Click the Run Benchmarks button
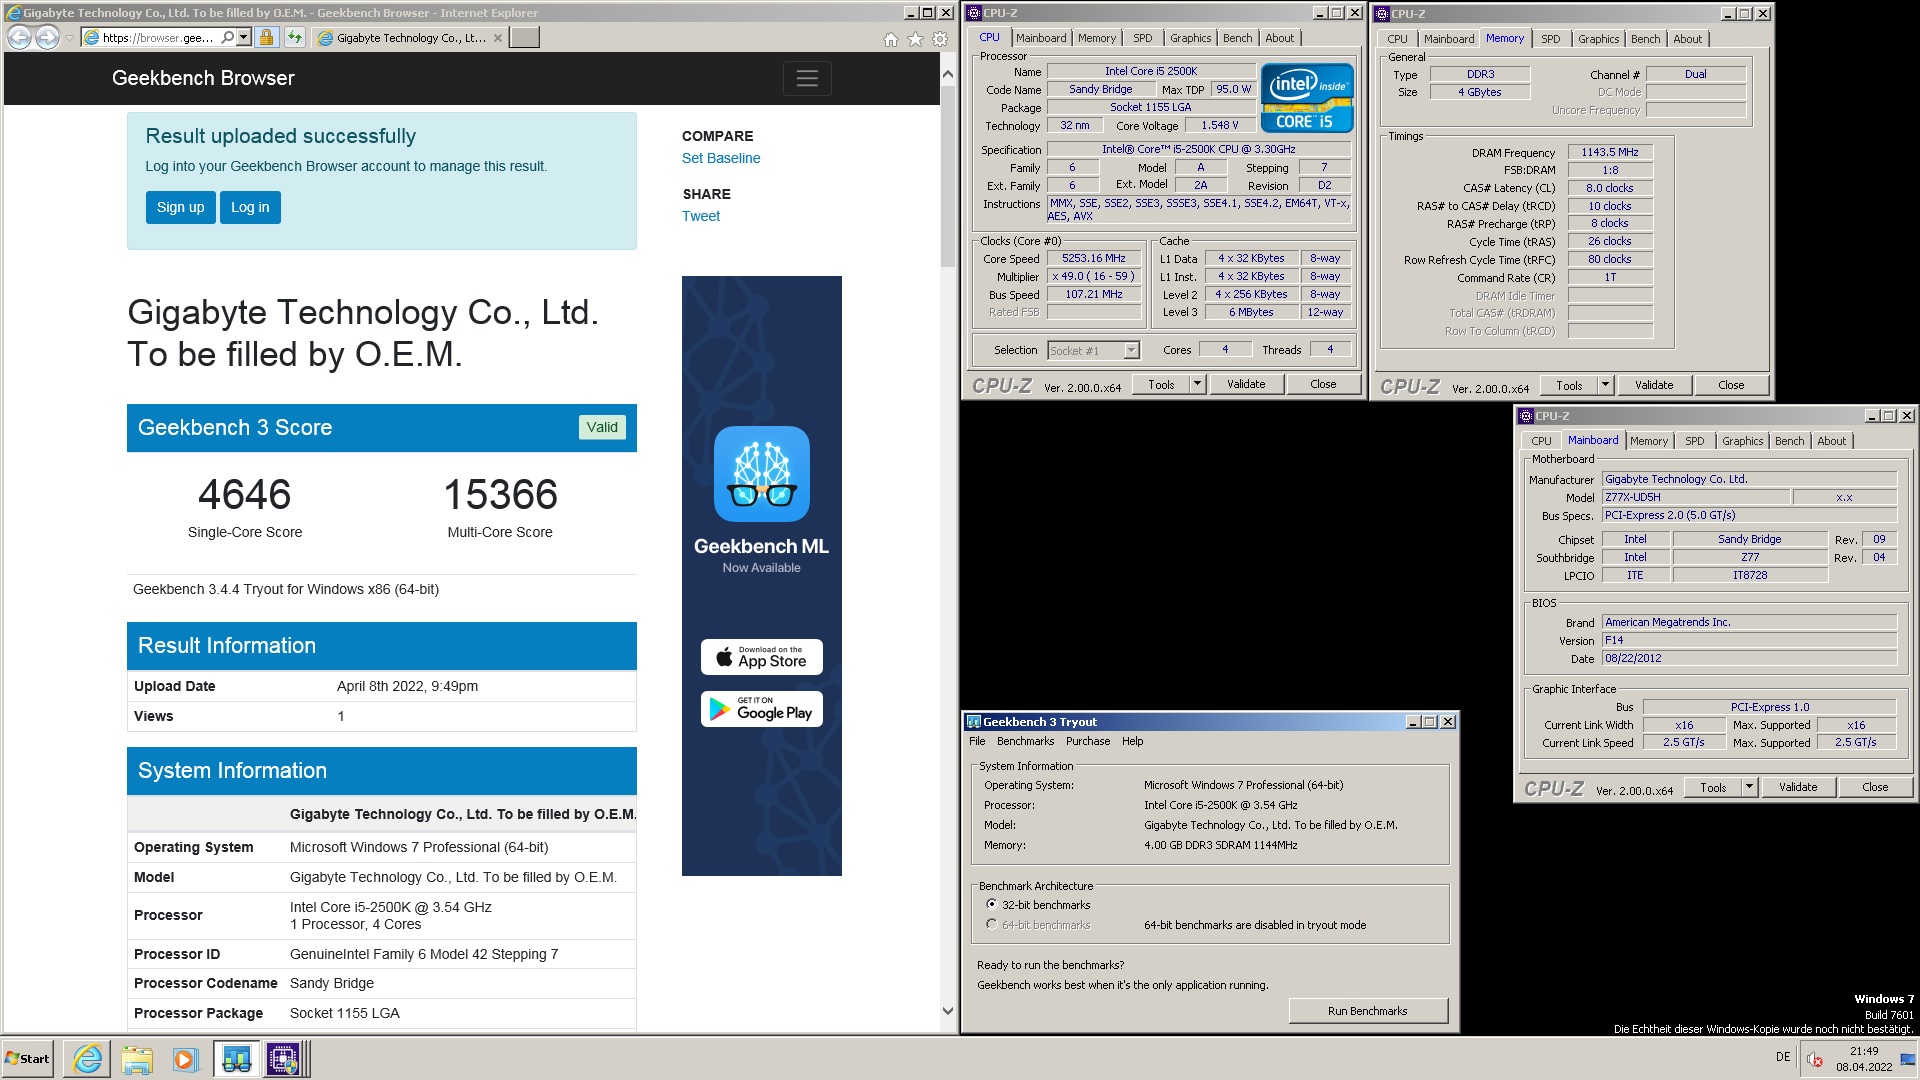Viewport: 1920px width, 1080px height. tap(1367, 1011)
